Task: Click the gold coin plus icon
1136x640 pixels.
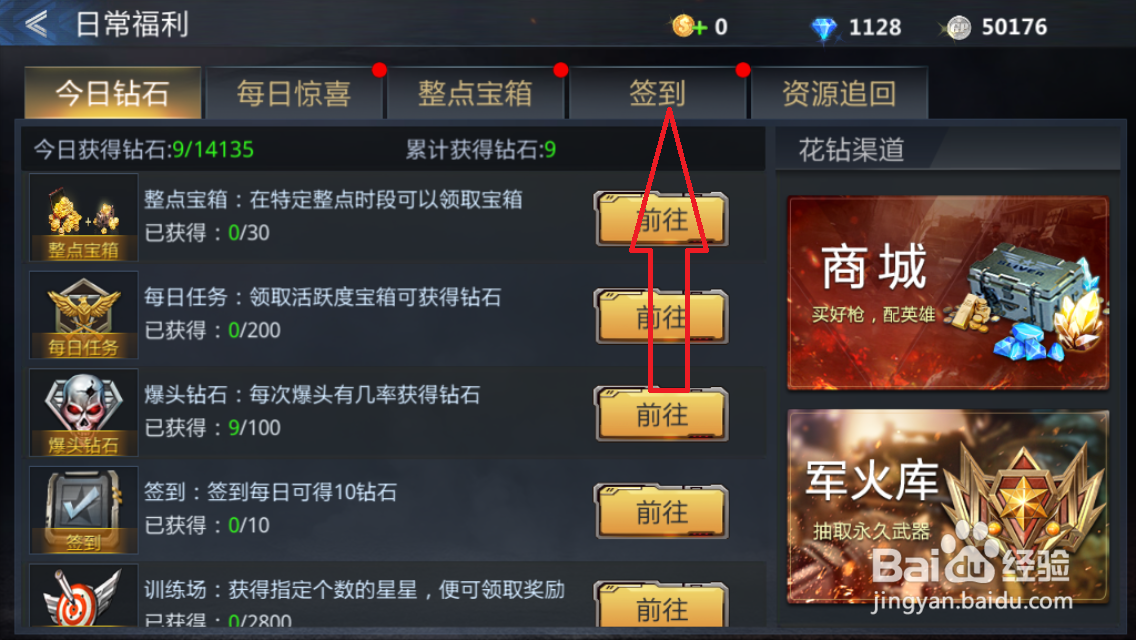Action: [689, 27]
